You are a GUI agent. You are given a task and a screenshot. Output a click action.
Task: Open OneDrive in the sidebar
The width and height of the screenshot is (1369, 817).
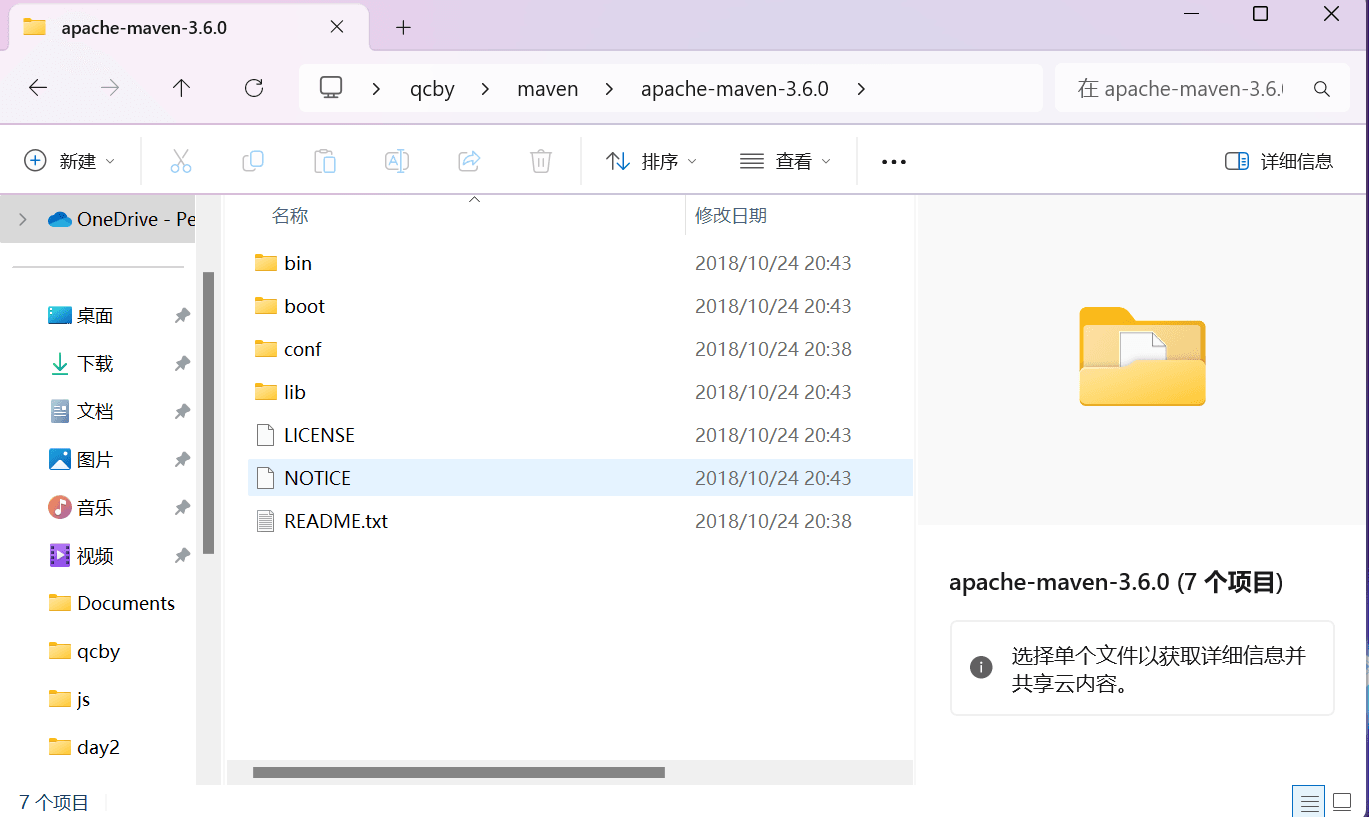[x=120, y=220]
